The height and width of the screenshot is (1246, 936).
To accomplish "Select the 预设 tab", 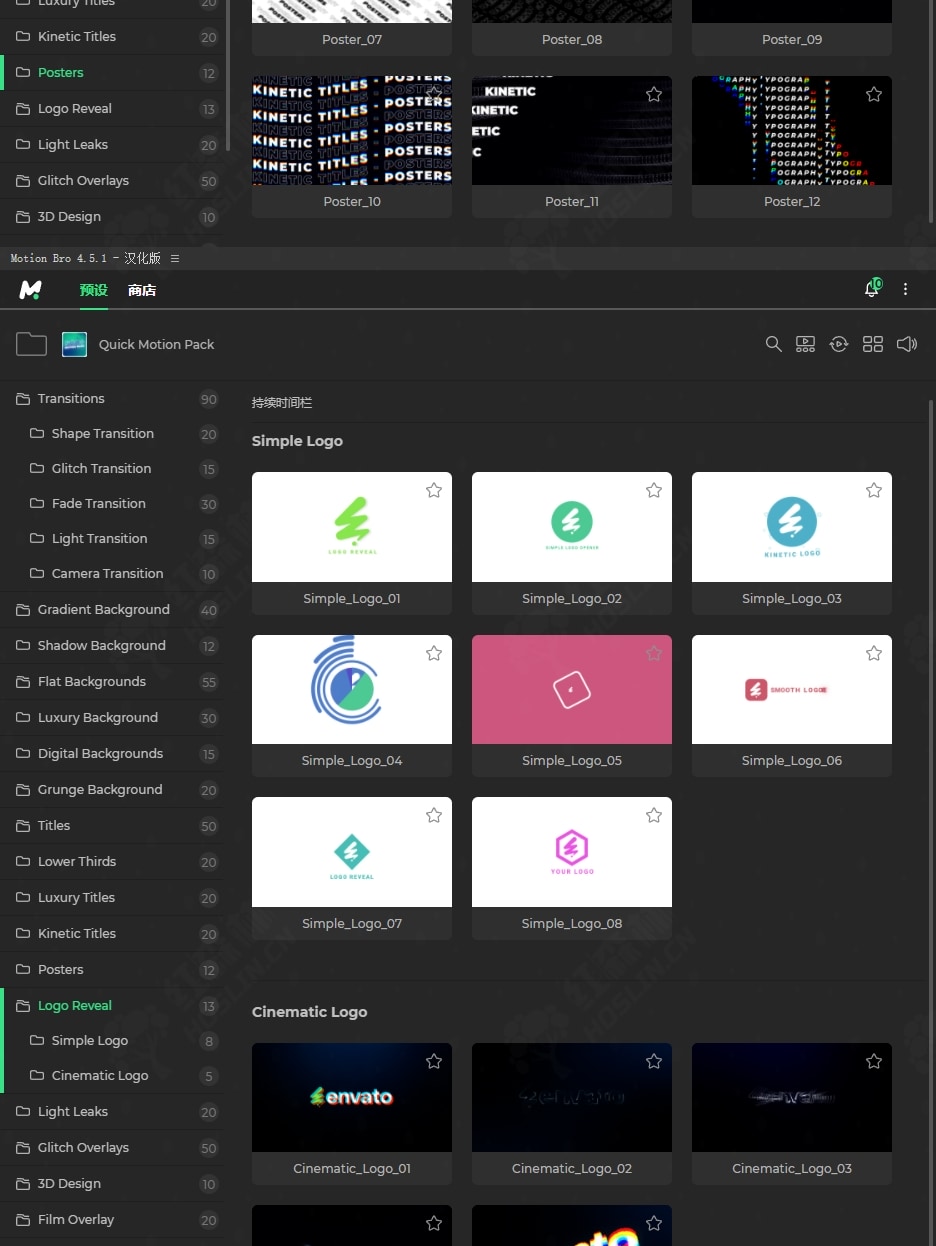I will 94,290.
